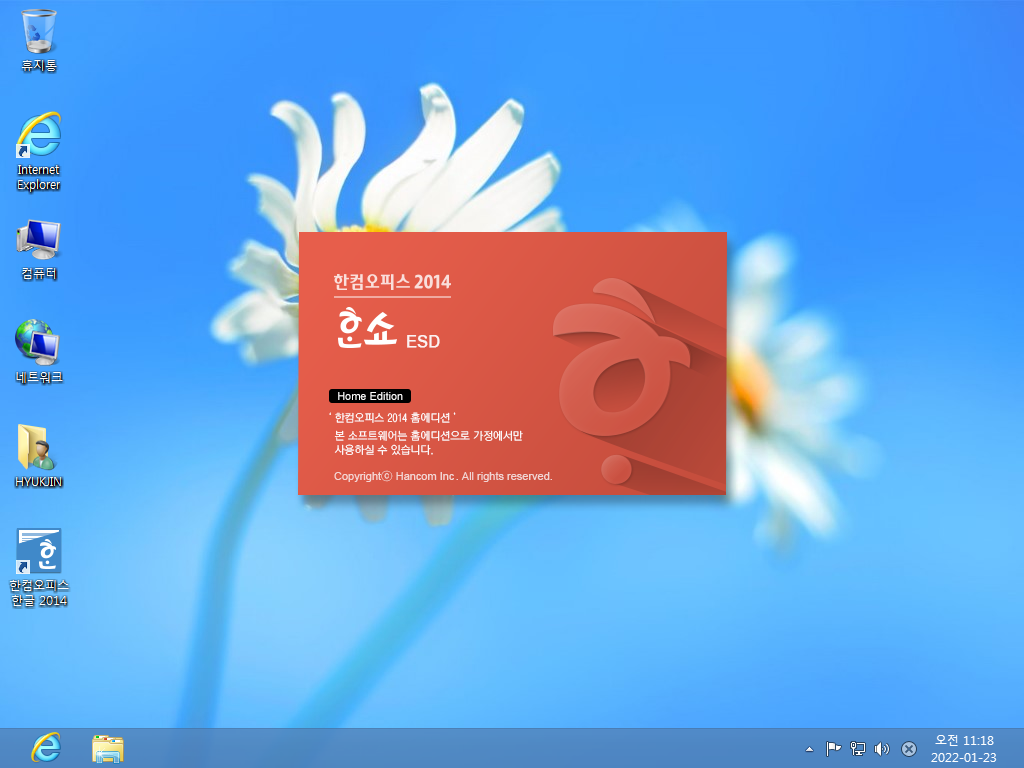The width and height of the screenshot is (1024, 768).
Task: Select the 컴퓨터 desktop icon
Action: pos(39,250)
